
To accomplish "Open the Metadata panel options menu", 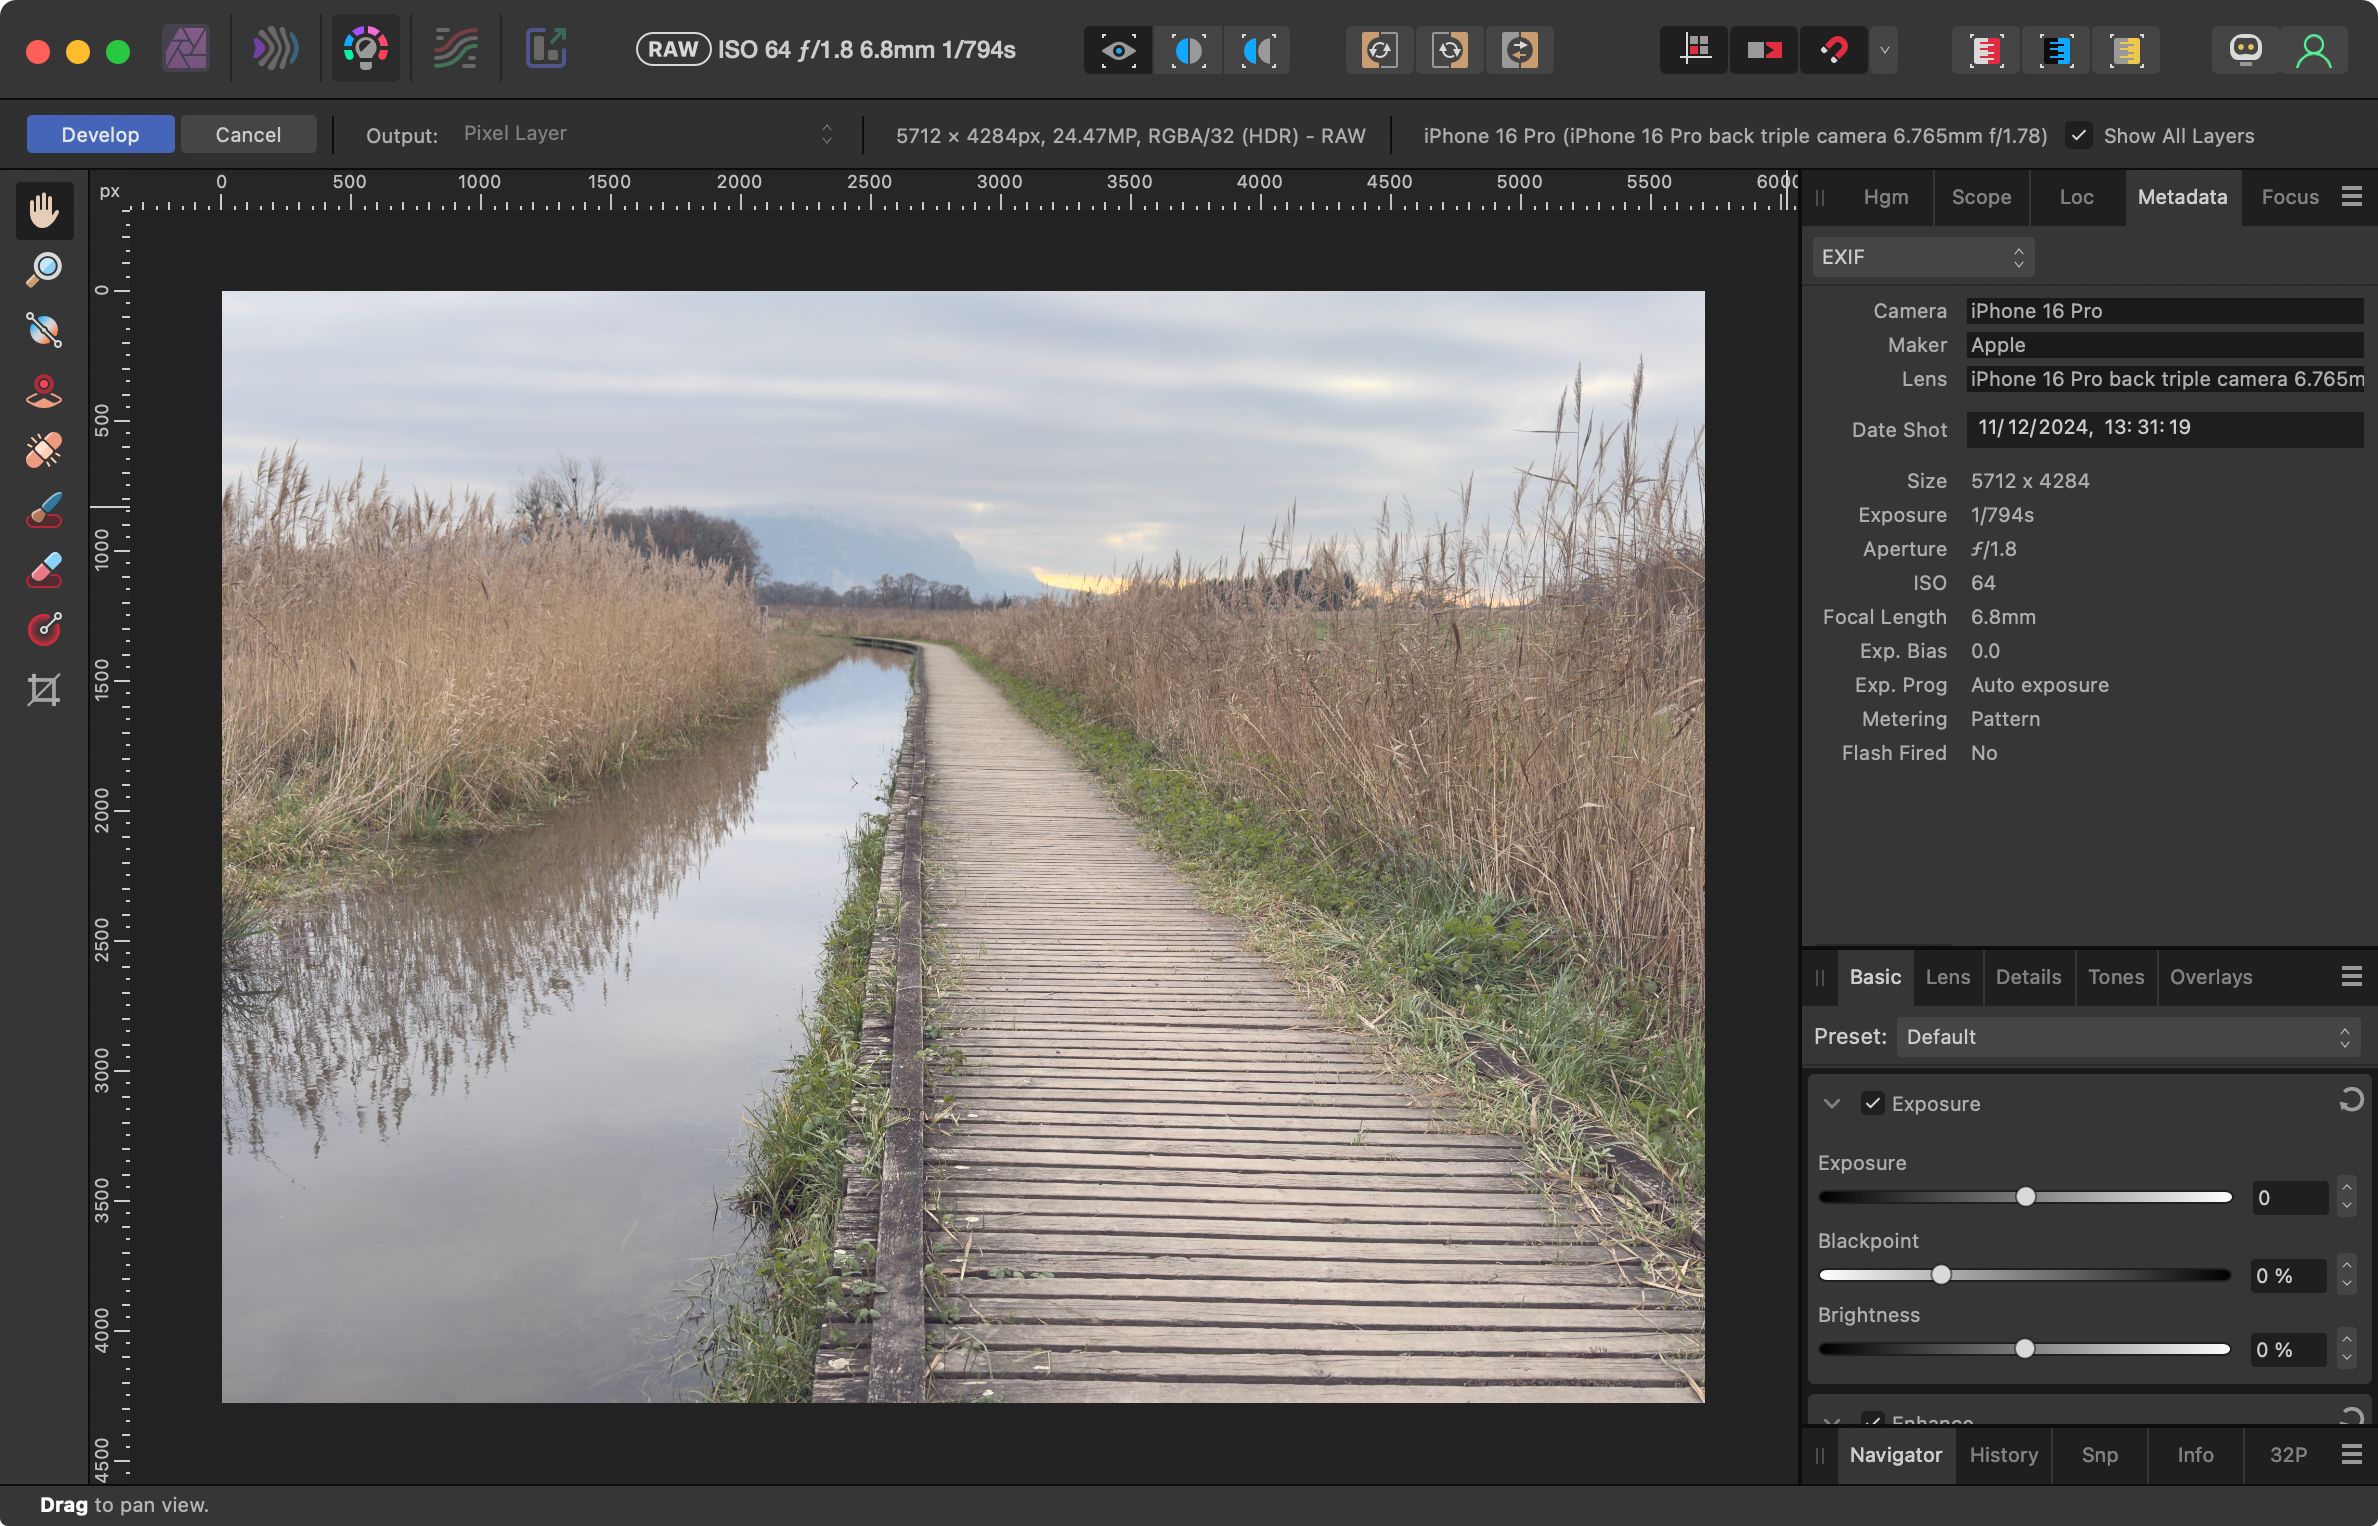I will click(2351, 197).
